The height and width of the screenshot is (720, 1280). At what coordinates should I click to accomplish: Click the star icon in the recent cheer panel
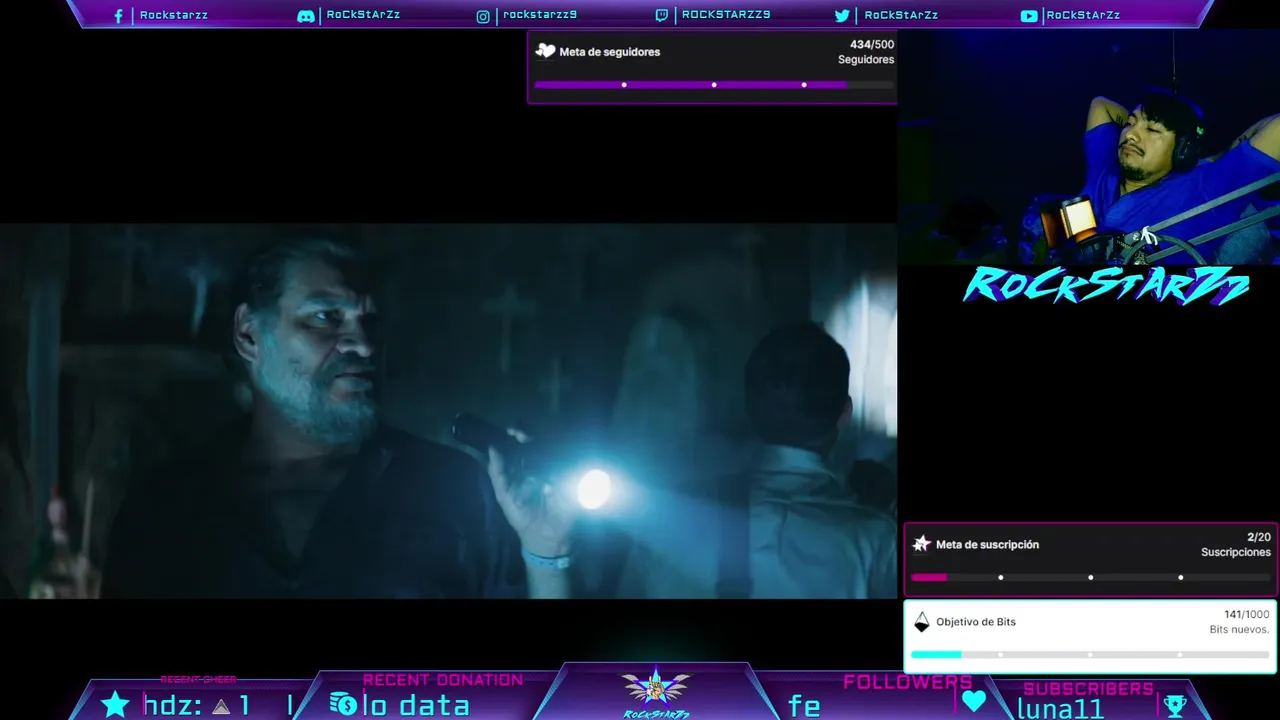point(116,704)
